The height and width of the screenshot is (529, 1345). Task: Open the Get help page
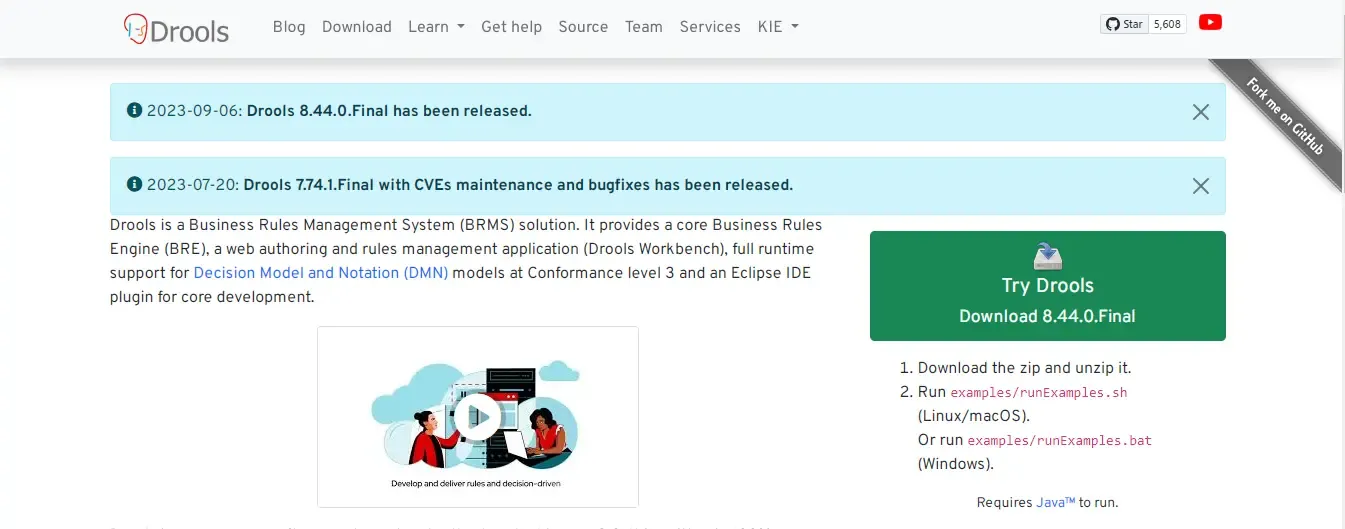click(511, 27)
